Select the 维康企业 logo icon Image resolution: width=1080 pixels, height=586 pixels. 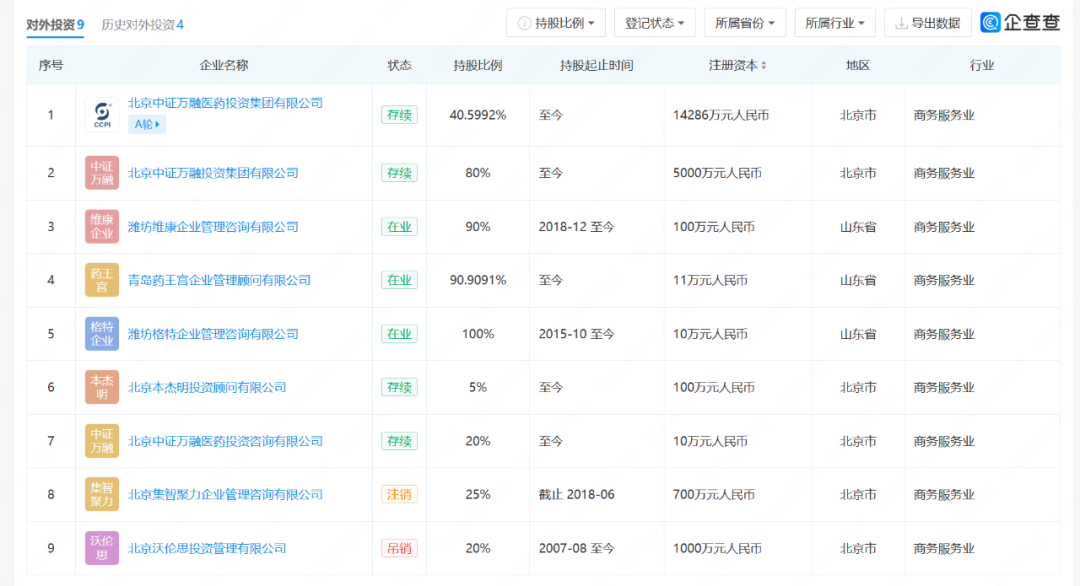pos(101,226)
